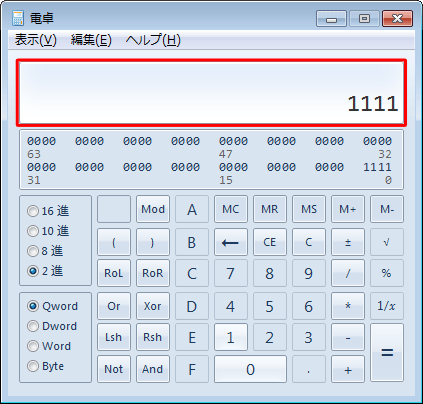Open the 表示(V) menu

(x=36, y=40)
